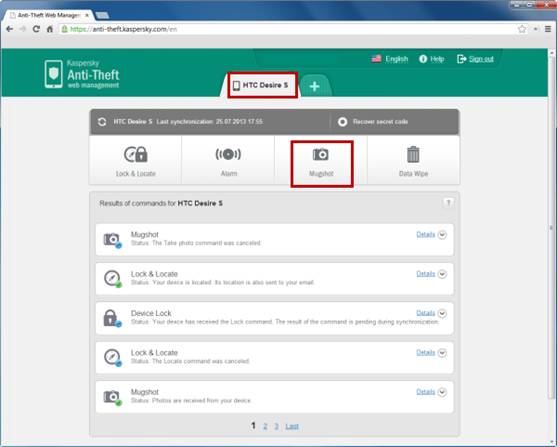Click the Sign out arrow icon
This screenshot has width=557, height=447.
tap(461, 59)
